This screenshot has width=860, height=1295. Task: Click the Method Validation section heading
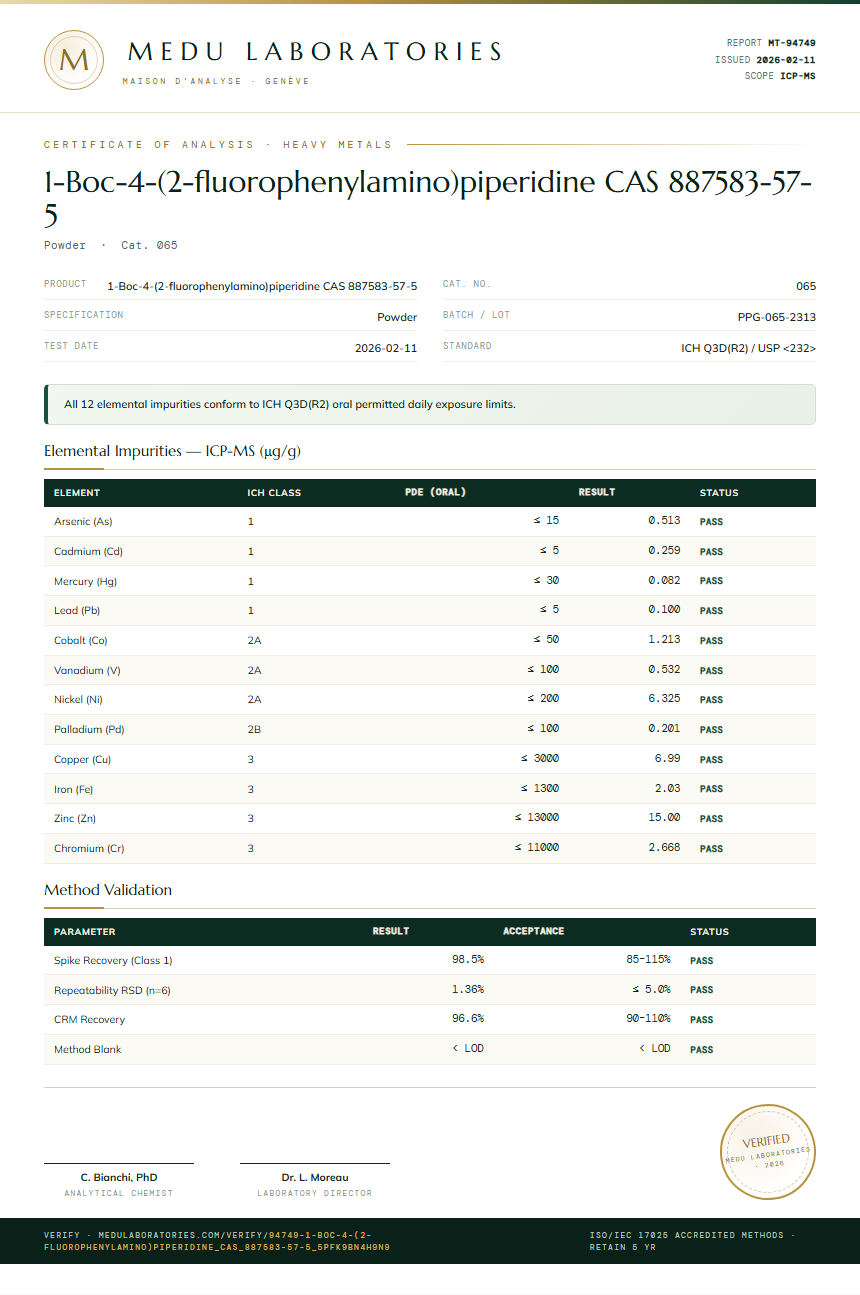[108, 890]
